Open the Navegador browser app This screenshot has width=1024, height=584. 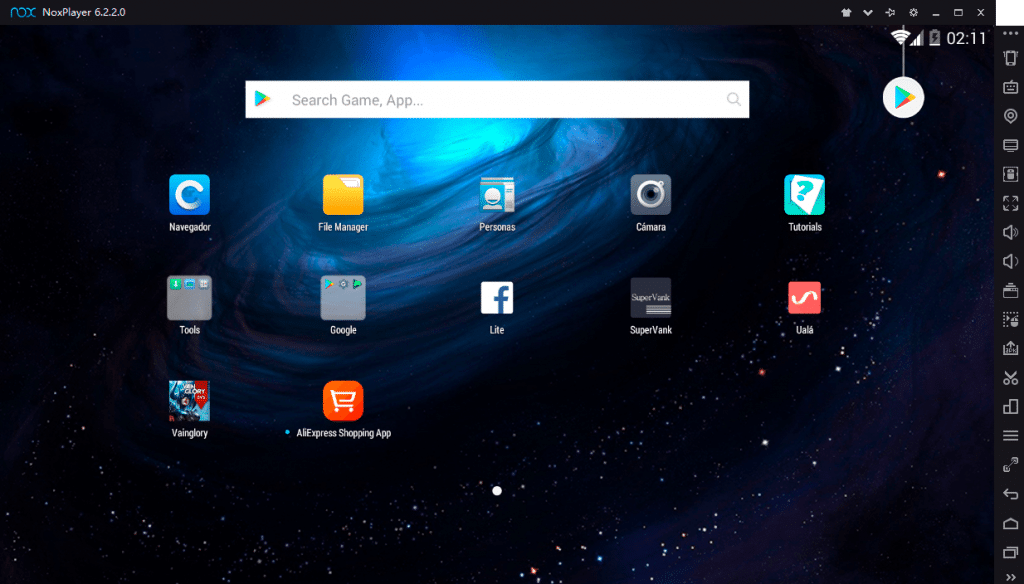(189, 195)
